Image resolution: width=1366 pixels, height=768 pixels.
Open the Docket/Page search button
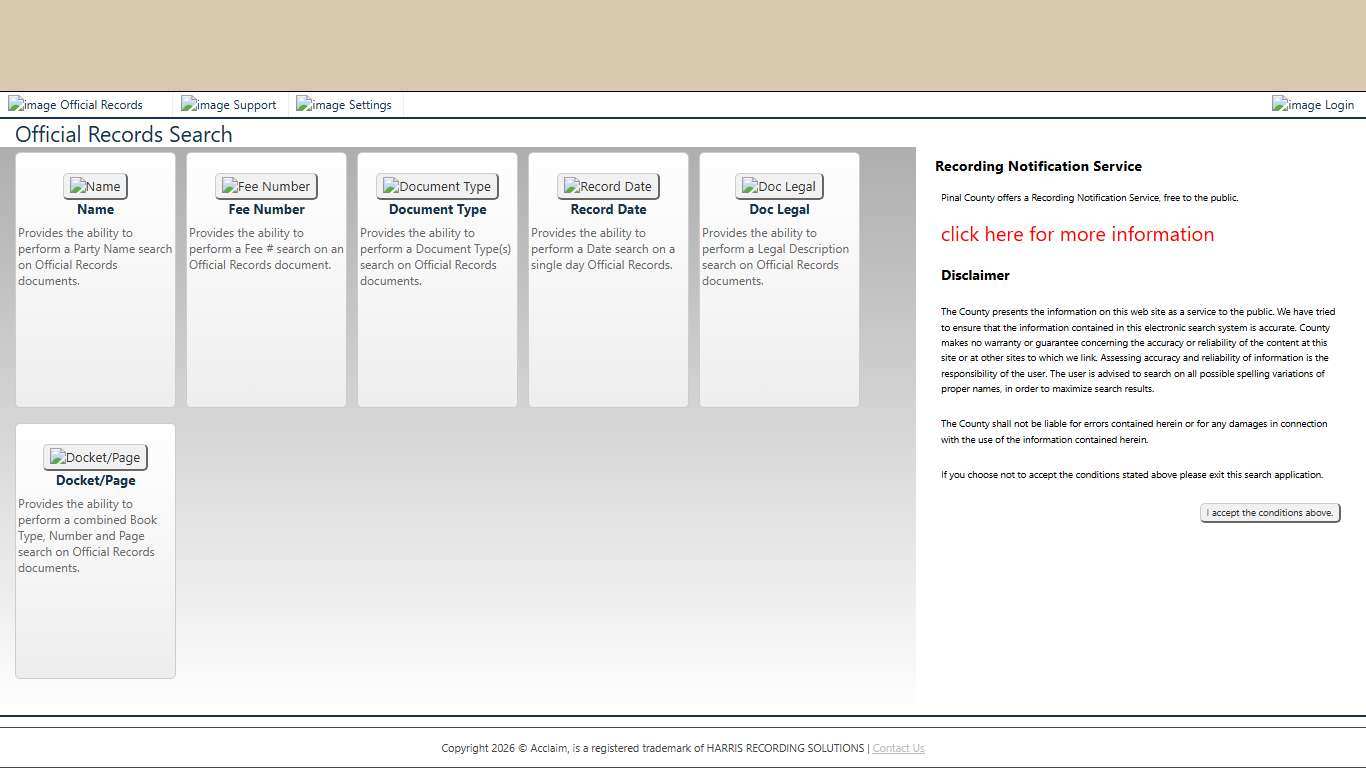point(95,457)
